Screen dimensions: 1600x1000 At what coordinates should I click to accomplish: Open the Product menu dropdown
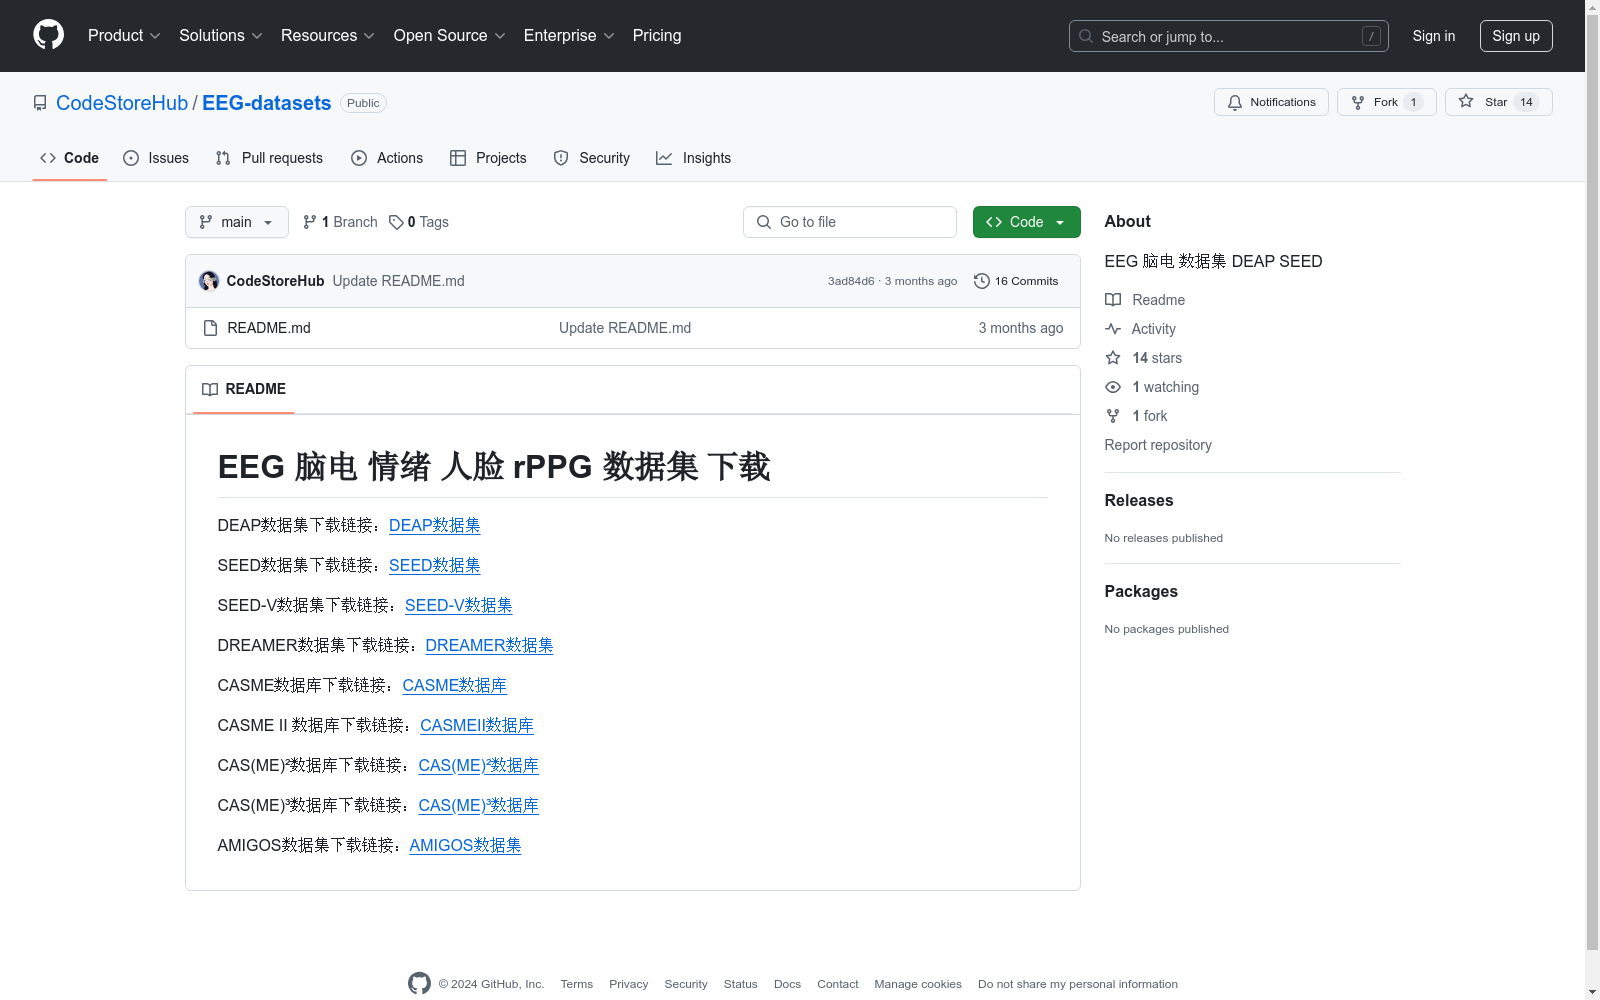124,36
